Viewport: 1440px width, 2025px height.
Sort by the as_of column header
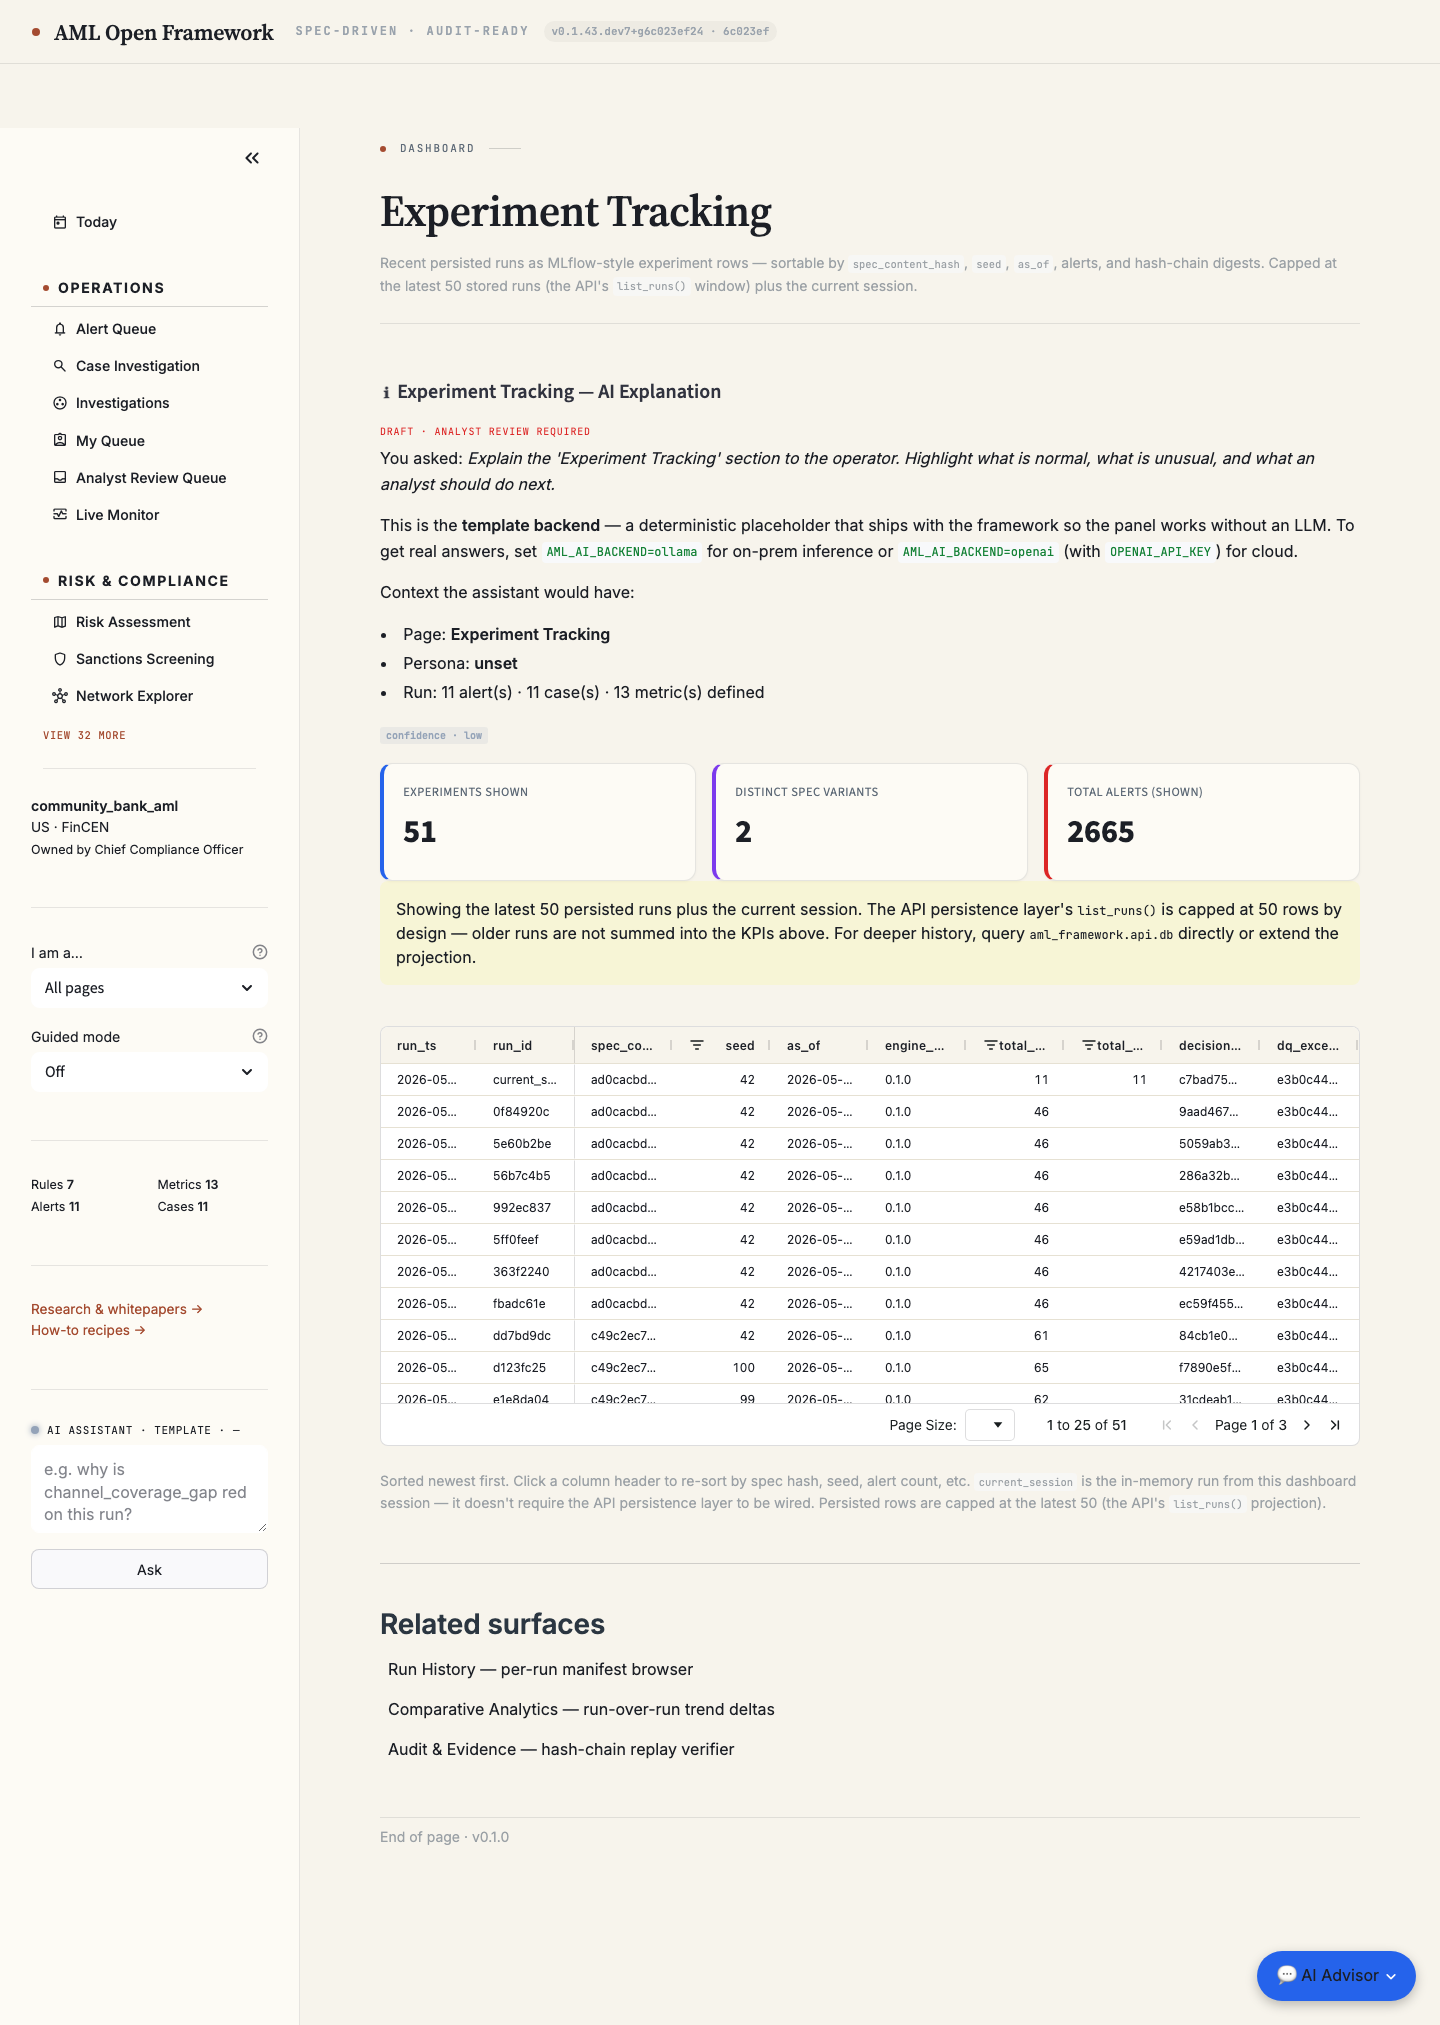pos(803,1045)
